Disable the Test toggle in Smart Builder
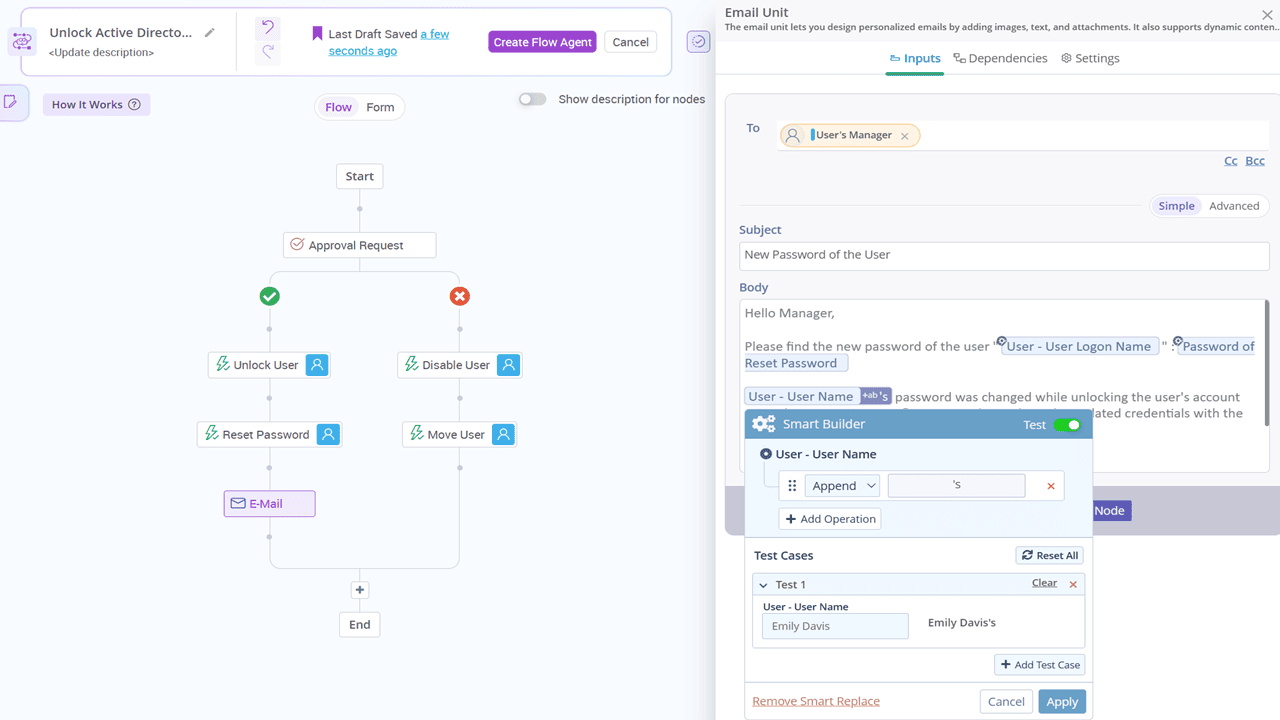This screenshot has width=1280, height=720. tap(1069, 424)
